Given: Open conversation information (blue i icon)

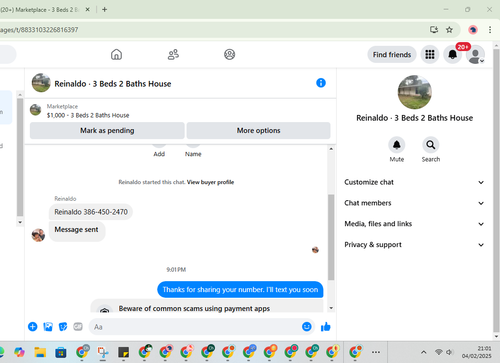Looking at the screenshot, I should [321, 83].
